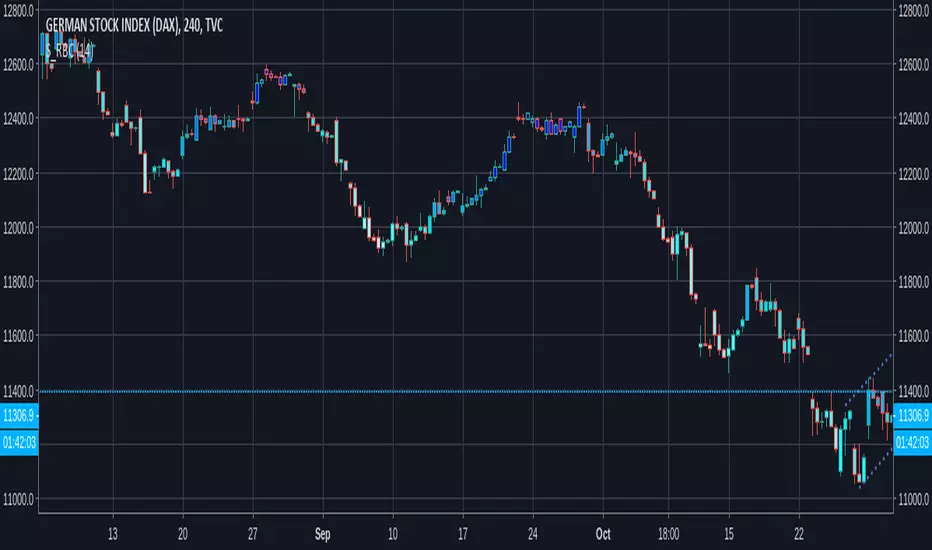Click the 18:00 time axis label
The image size is (932, 550).
pos(668,534)
